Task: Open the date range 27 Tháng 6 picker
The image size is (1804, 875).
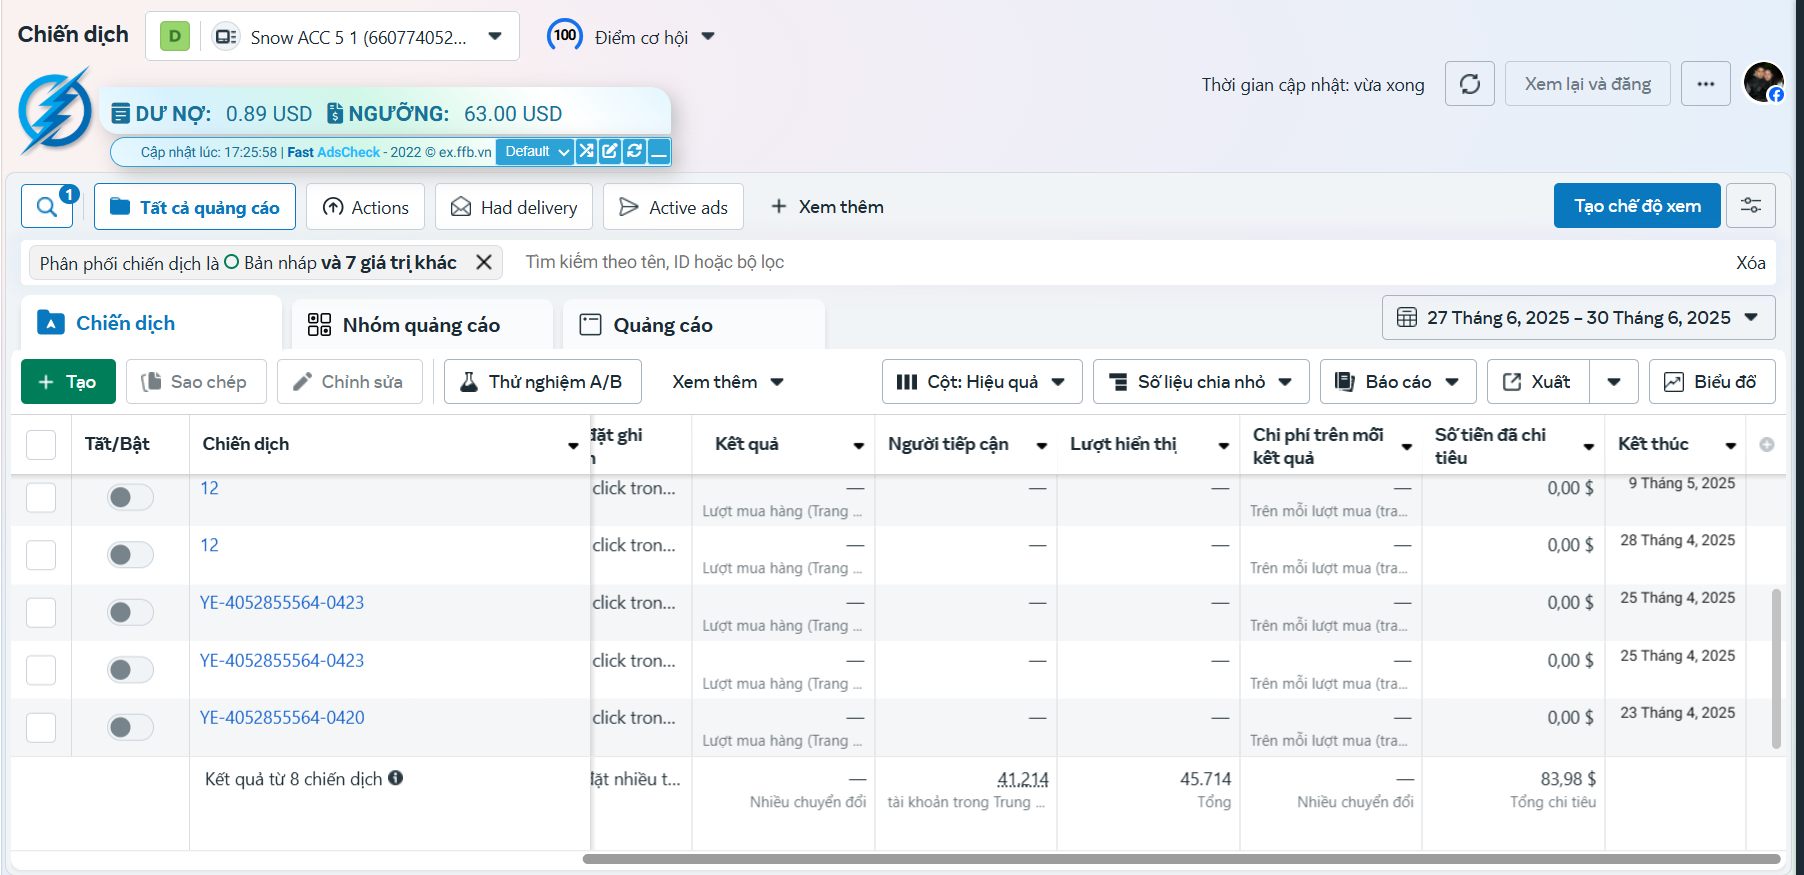Action: click(1578, 318)
